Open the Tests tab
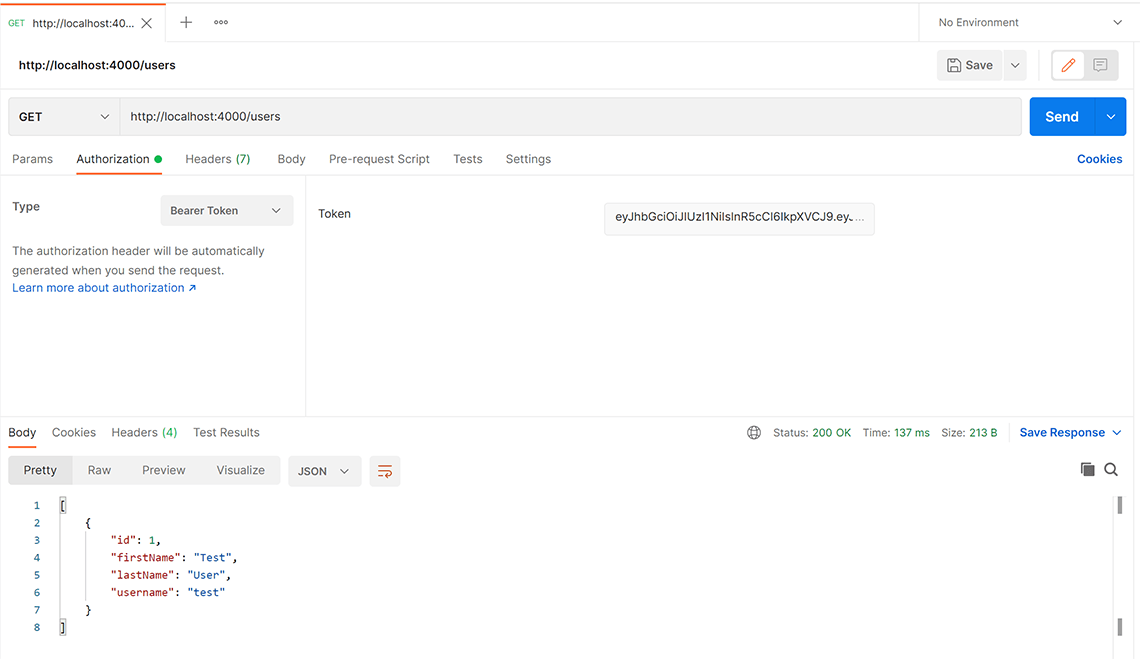1140x659 pixels. (x=467, y=158)
